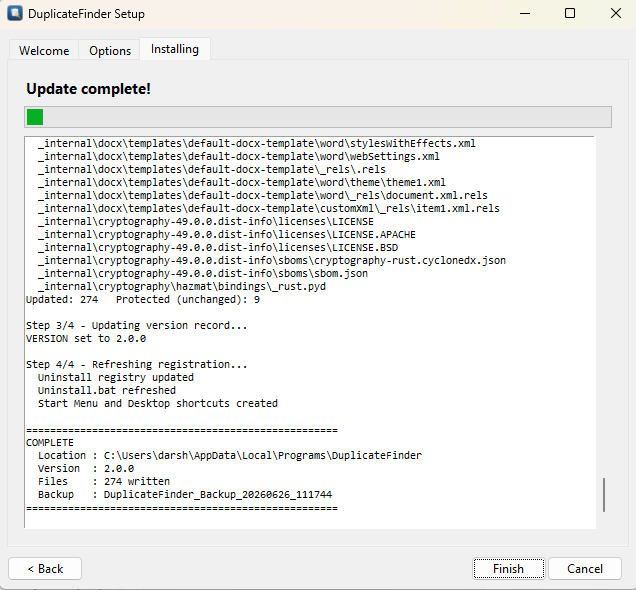Viewport: 636px width, 590px height.
Task: Click the Finish button
Action: (x=508, y=569)
